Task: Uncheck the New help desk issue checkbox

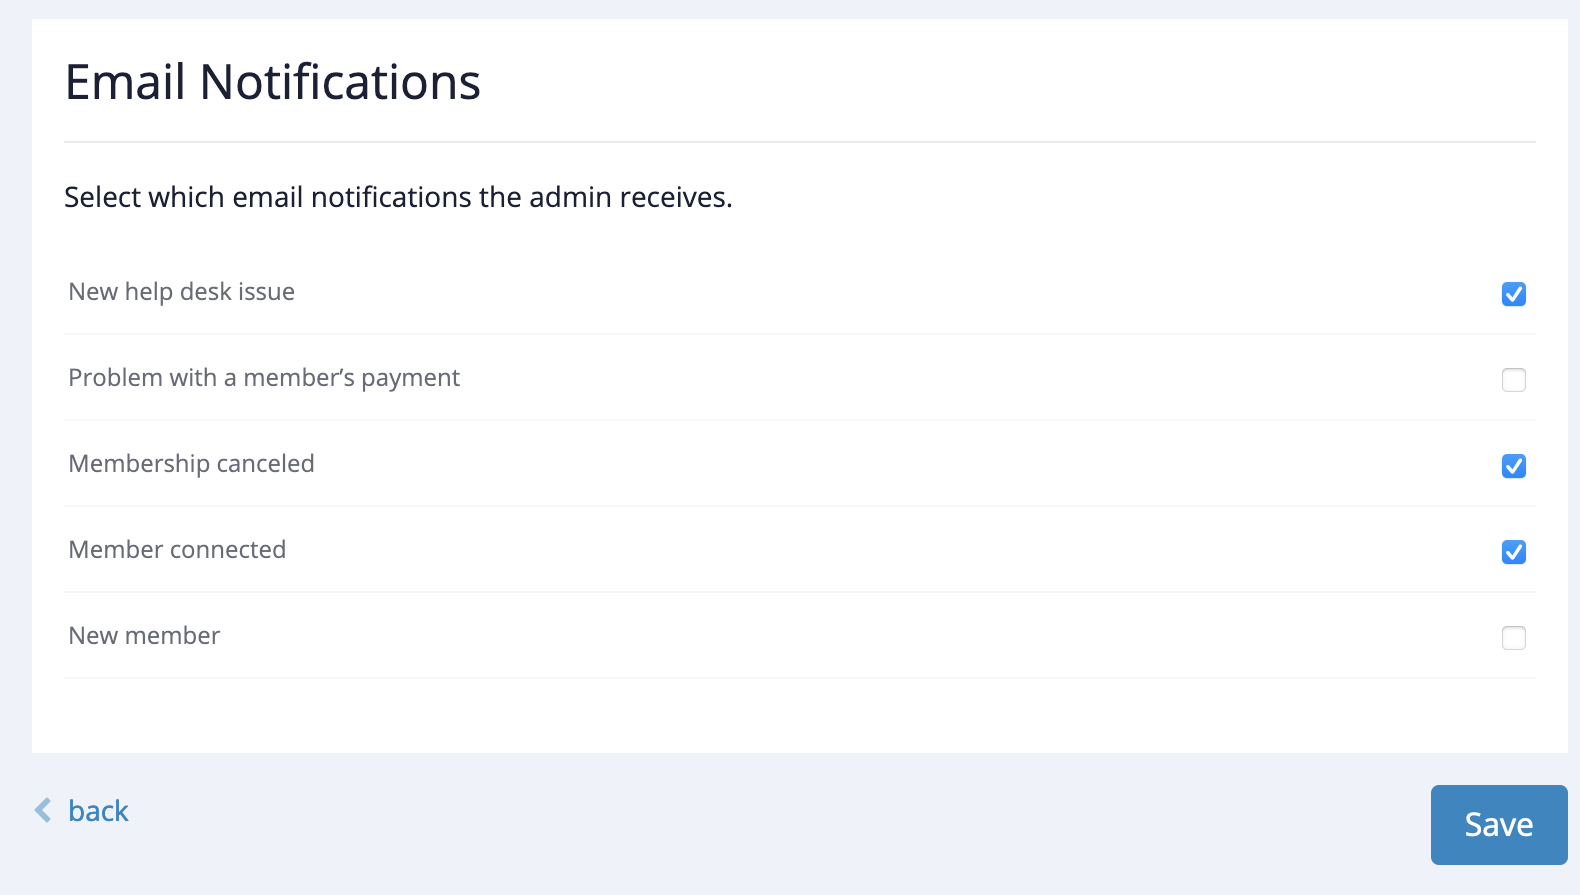Action: 1513,294
